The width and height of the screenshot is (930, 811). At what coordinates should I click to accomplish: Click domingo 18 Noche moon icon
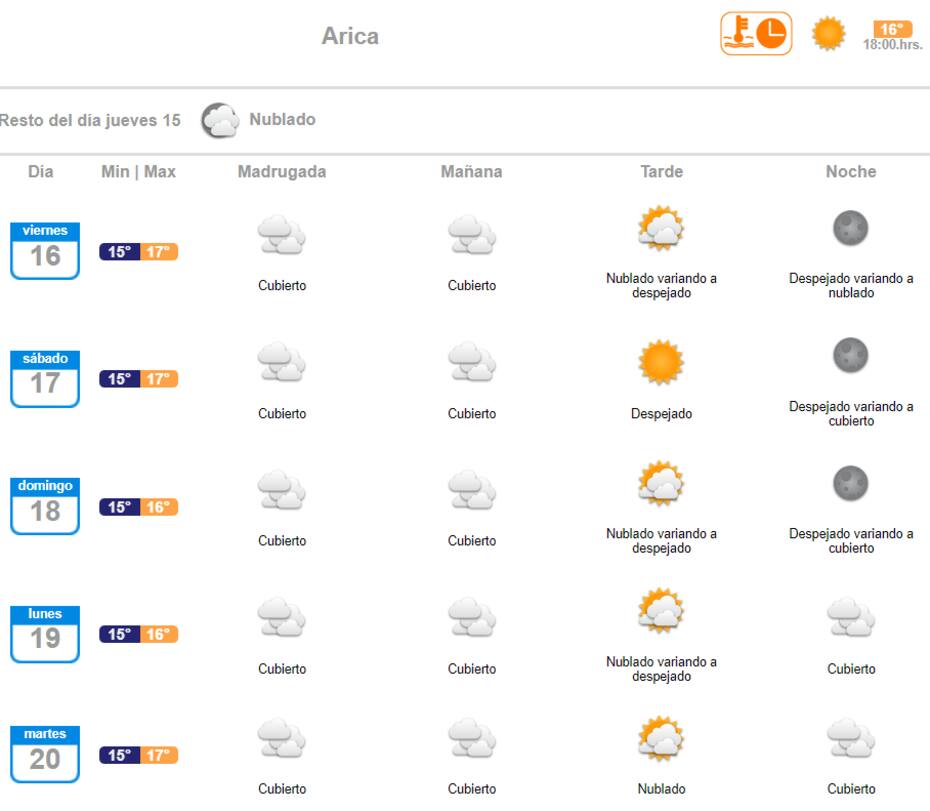851,483
